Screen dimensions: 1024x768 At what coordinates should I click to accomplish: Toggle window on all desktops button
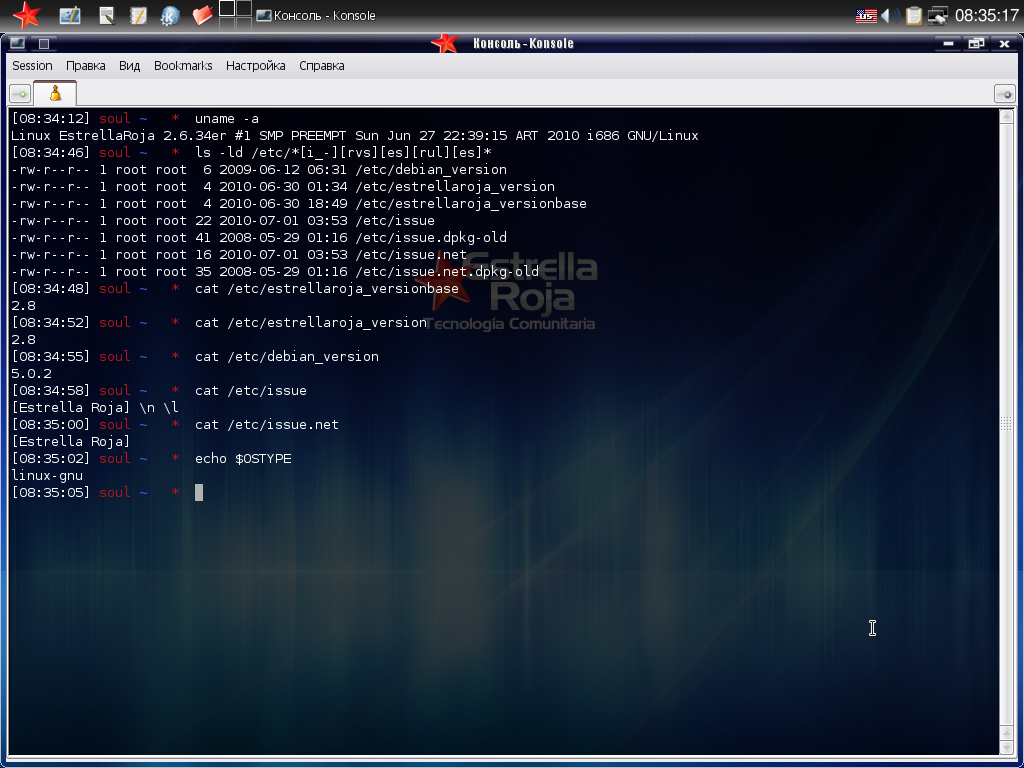(44, 43)
